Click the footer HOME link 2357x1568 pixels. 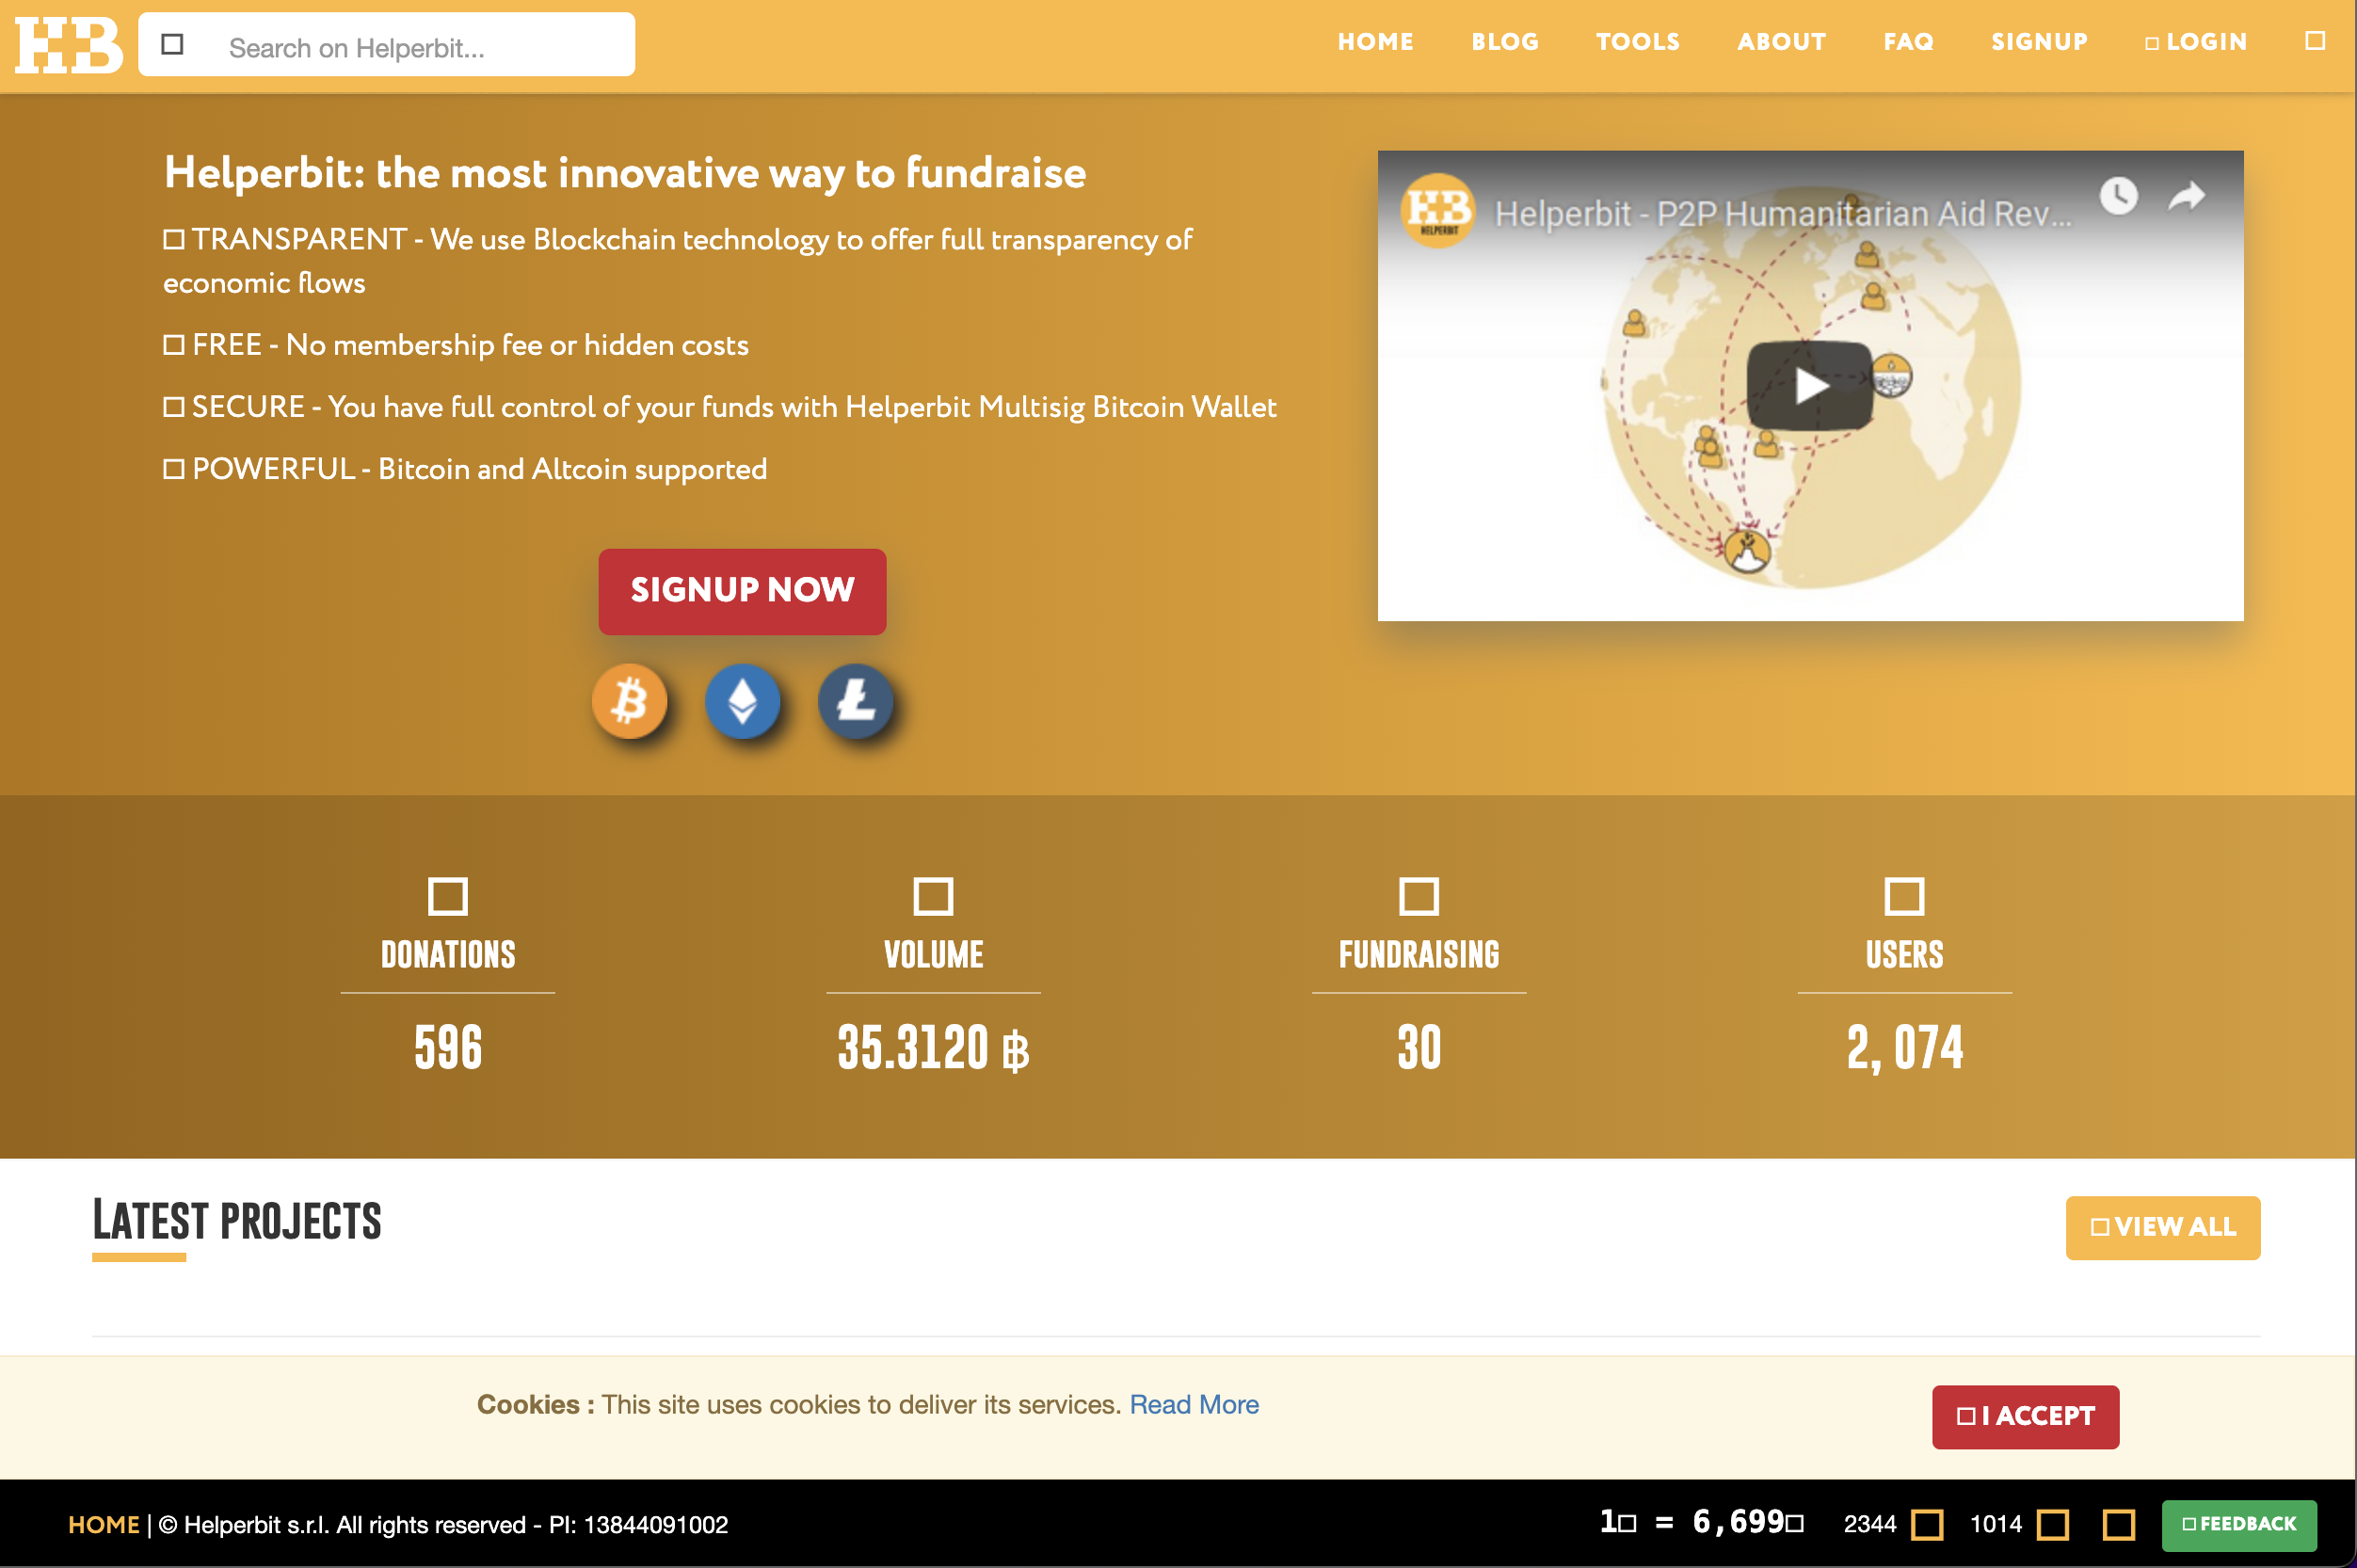pyautogui.click(x=103, y=1525)
